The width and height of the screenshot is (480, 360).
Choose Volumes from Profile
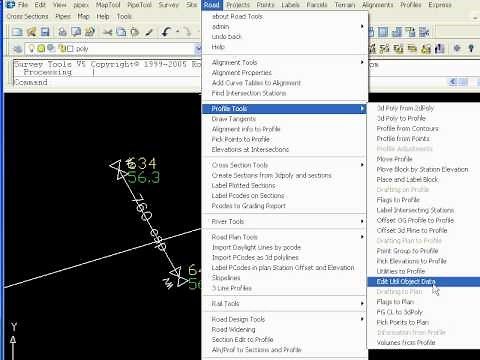(x=406, y=342)
